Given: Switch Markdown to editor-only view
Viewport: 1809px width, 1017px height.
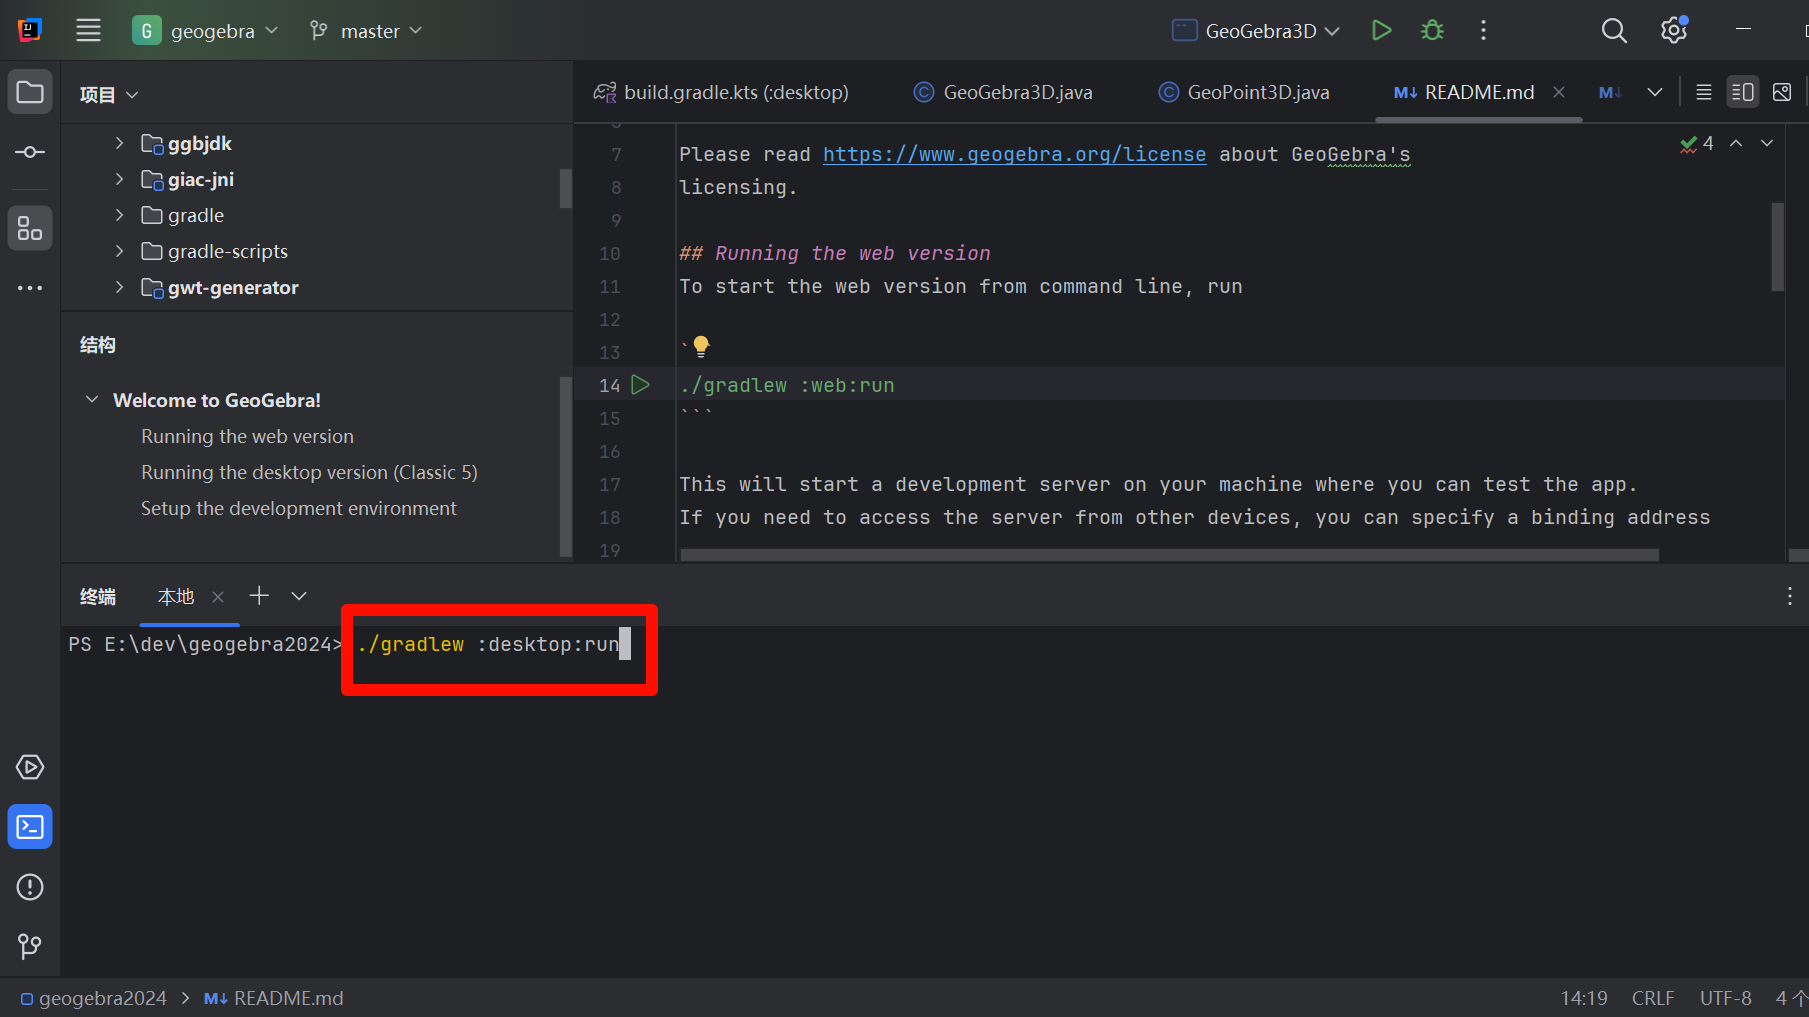Looking at the screenshot, I should (x=1704, y=92).
